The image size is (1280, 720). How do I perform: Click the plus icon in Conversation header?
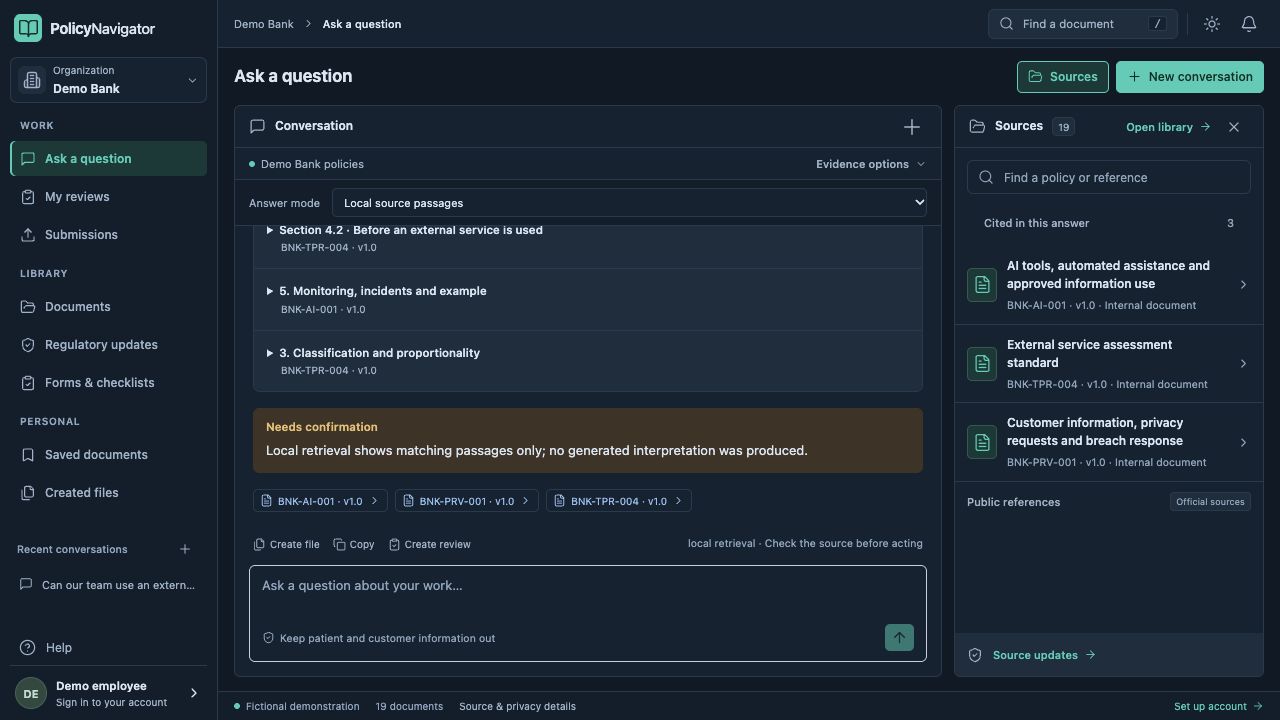(912, 127)
